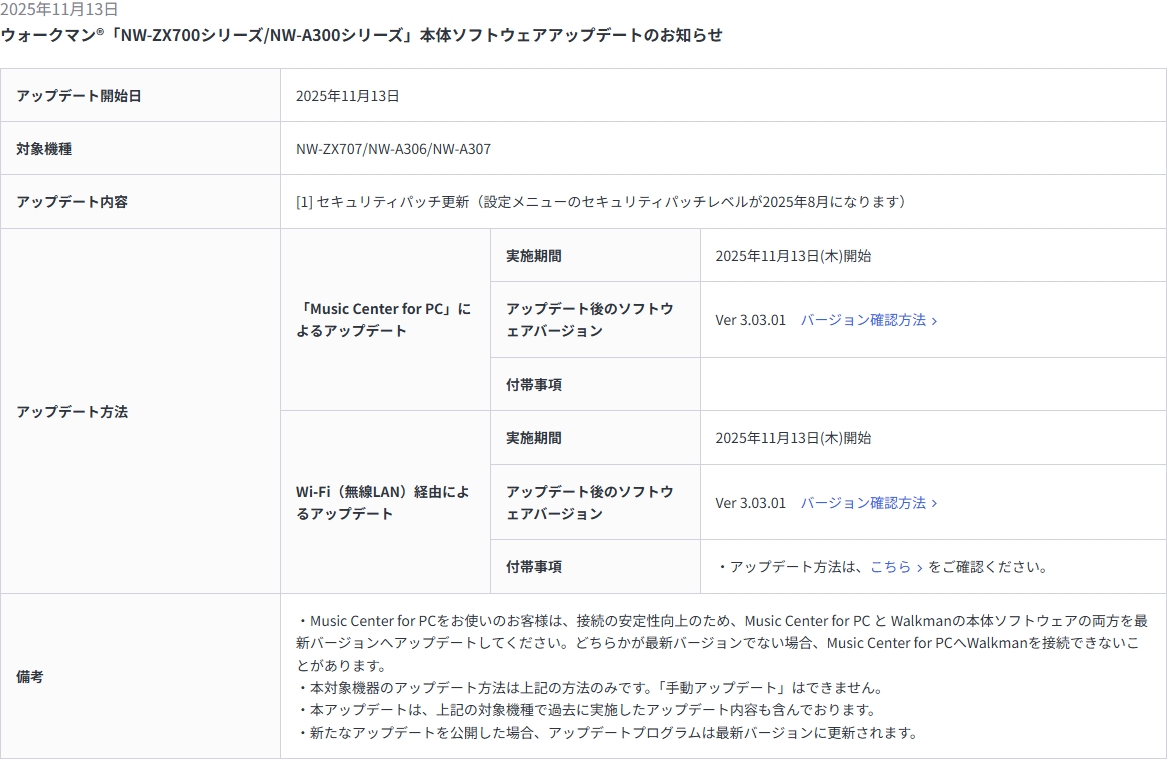Click the 「Music Center for PC」によるアップデート cell
The image size is (1167, 759).
(x=384, y=319)
